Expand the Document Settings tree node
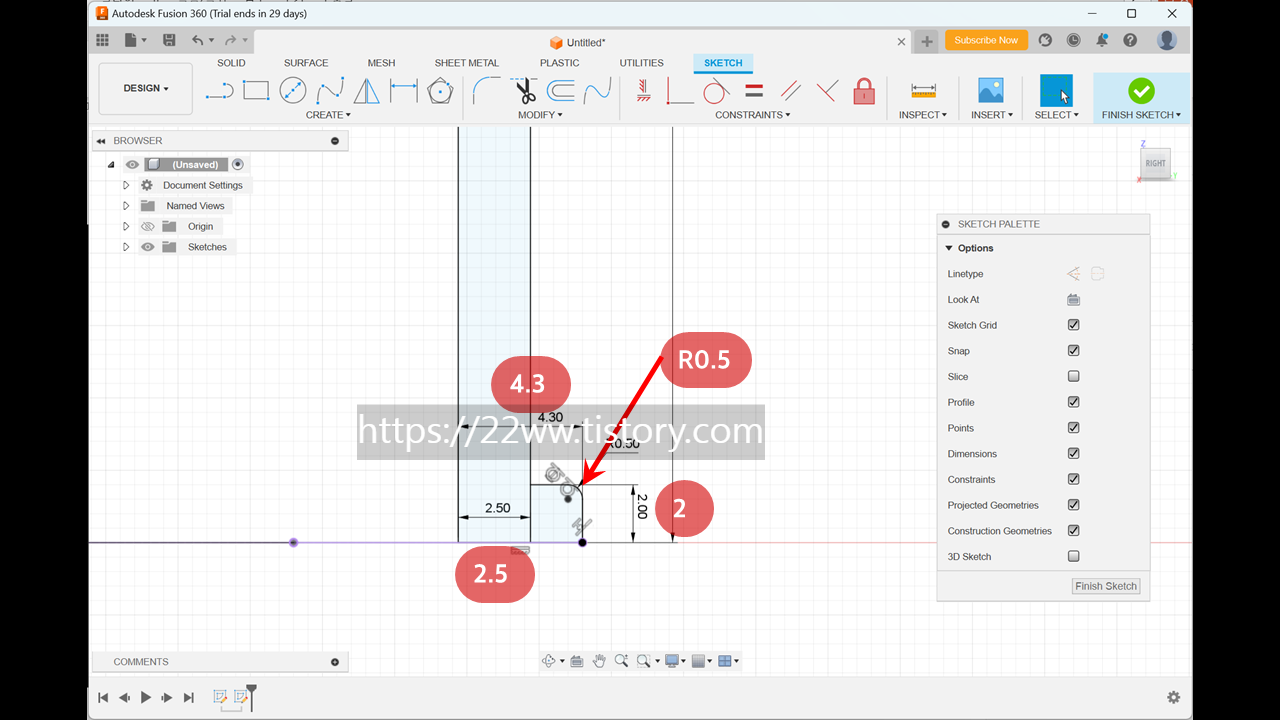1280x720 pixels. [126, 185]
